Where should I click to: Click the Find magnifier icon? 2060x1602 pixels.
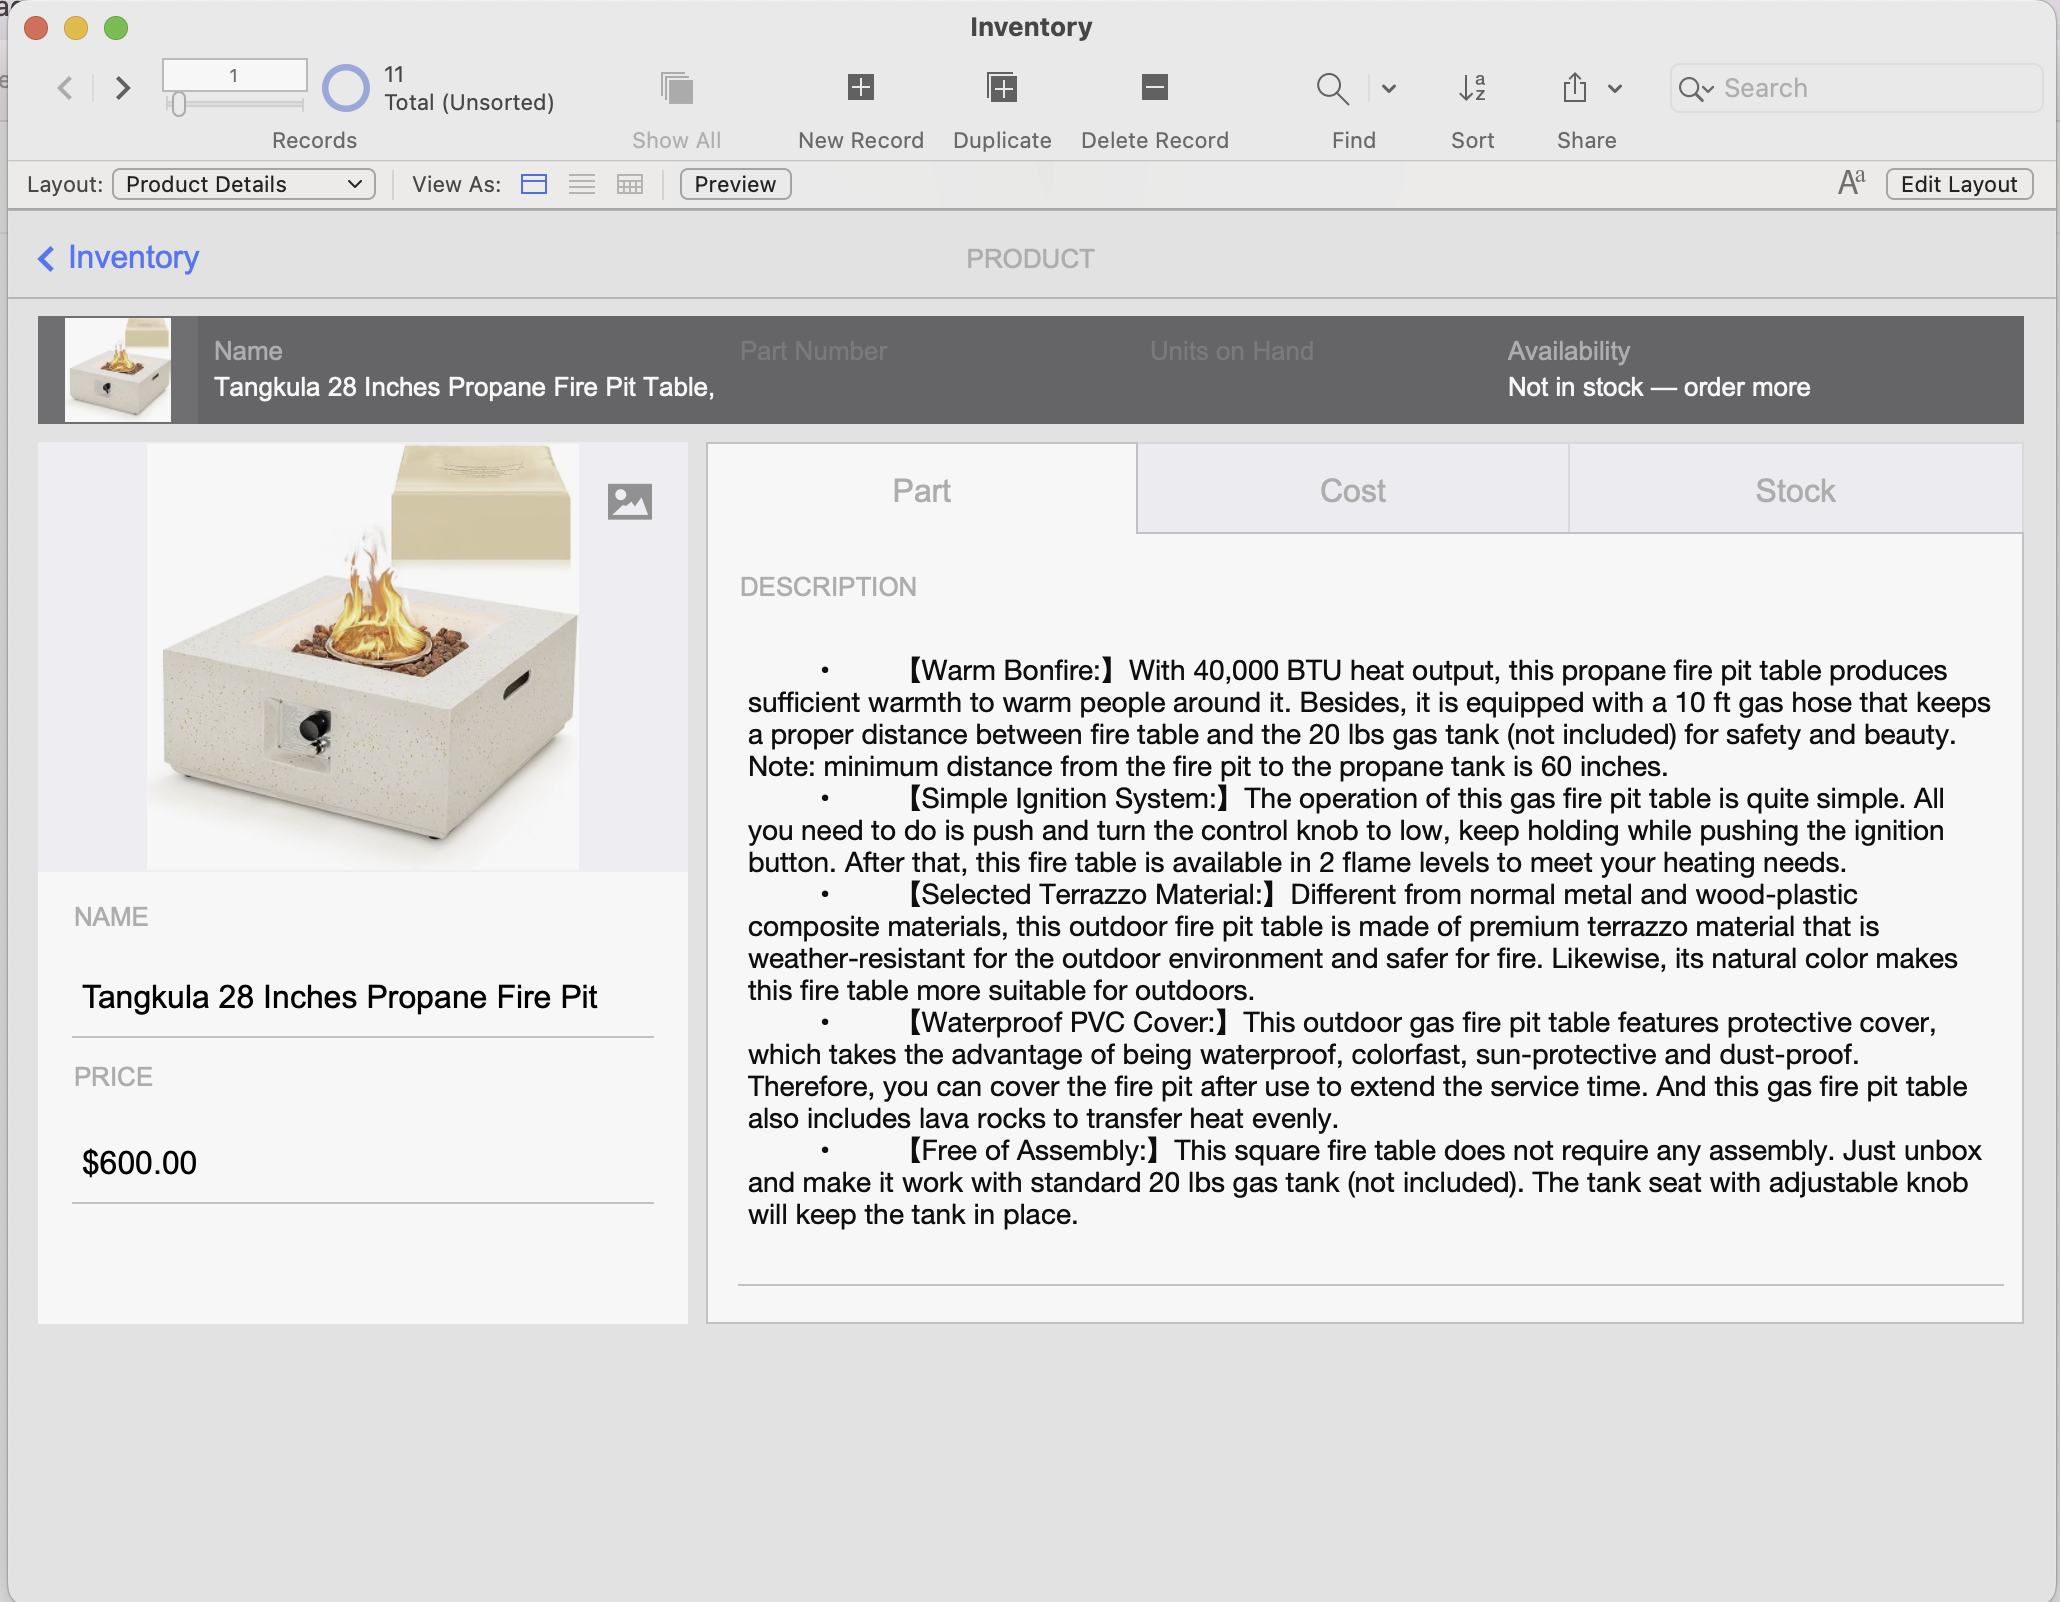pyautogui.click(x=1333, y=88)
